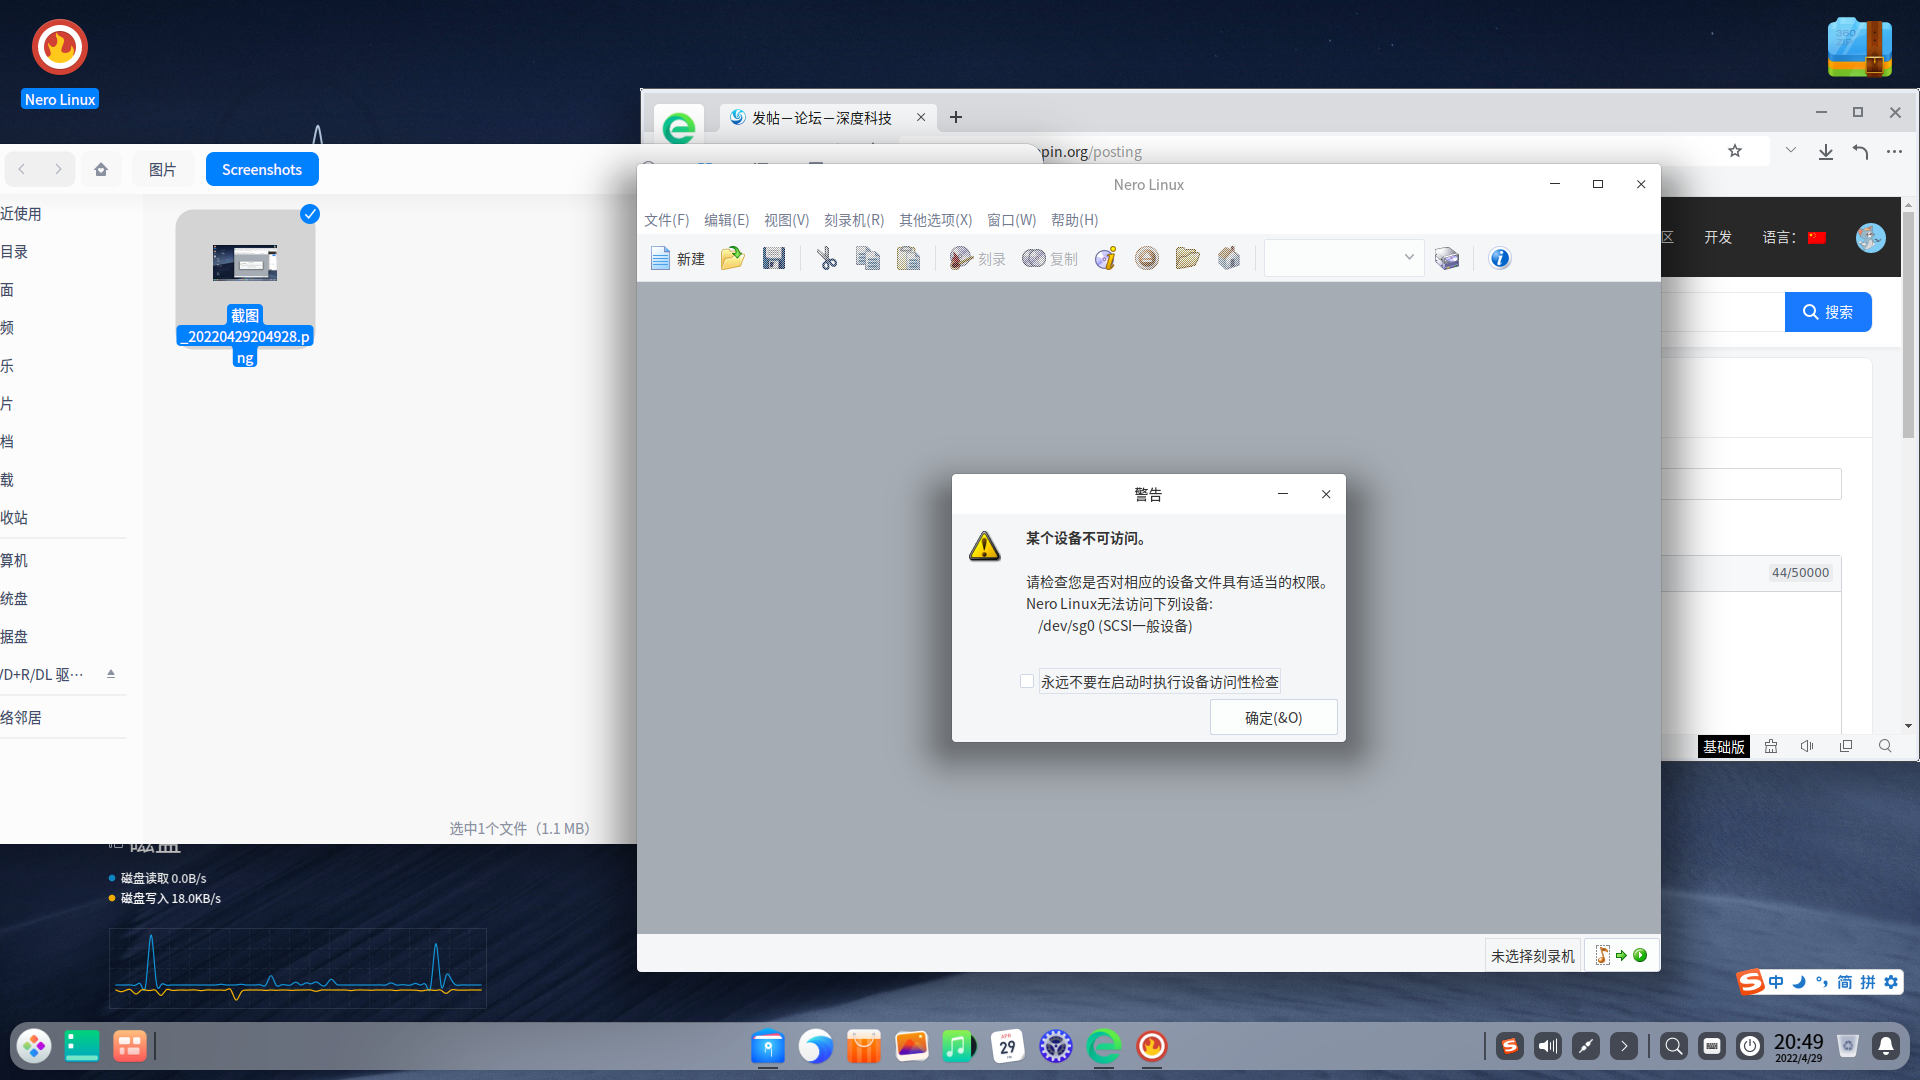The width and height of the screenshot is (1920, 1080).
Task: Deselect the checked screenshot file
Action: [310, 214]
